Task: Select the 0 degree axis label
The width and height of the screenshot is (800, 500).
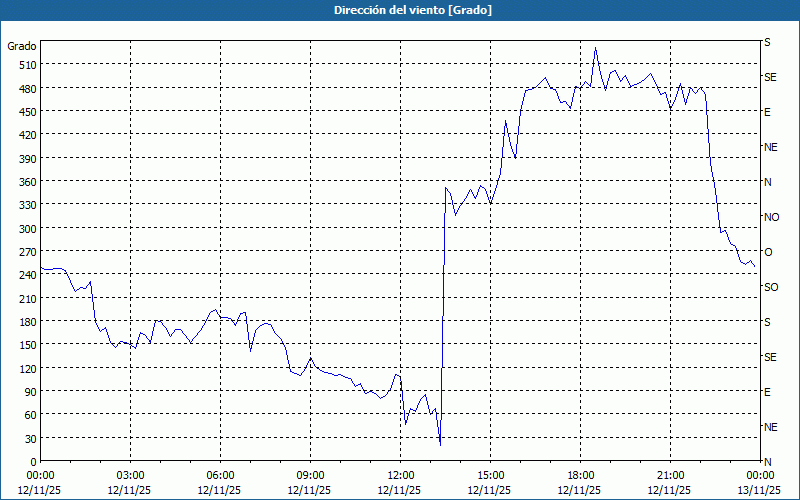Action: [34, 462]
